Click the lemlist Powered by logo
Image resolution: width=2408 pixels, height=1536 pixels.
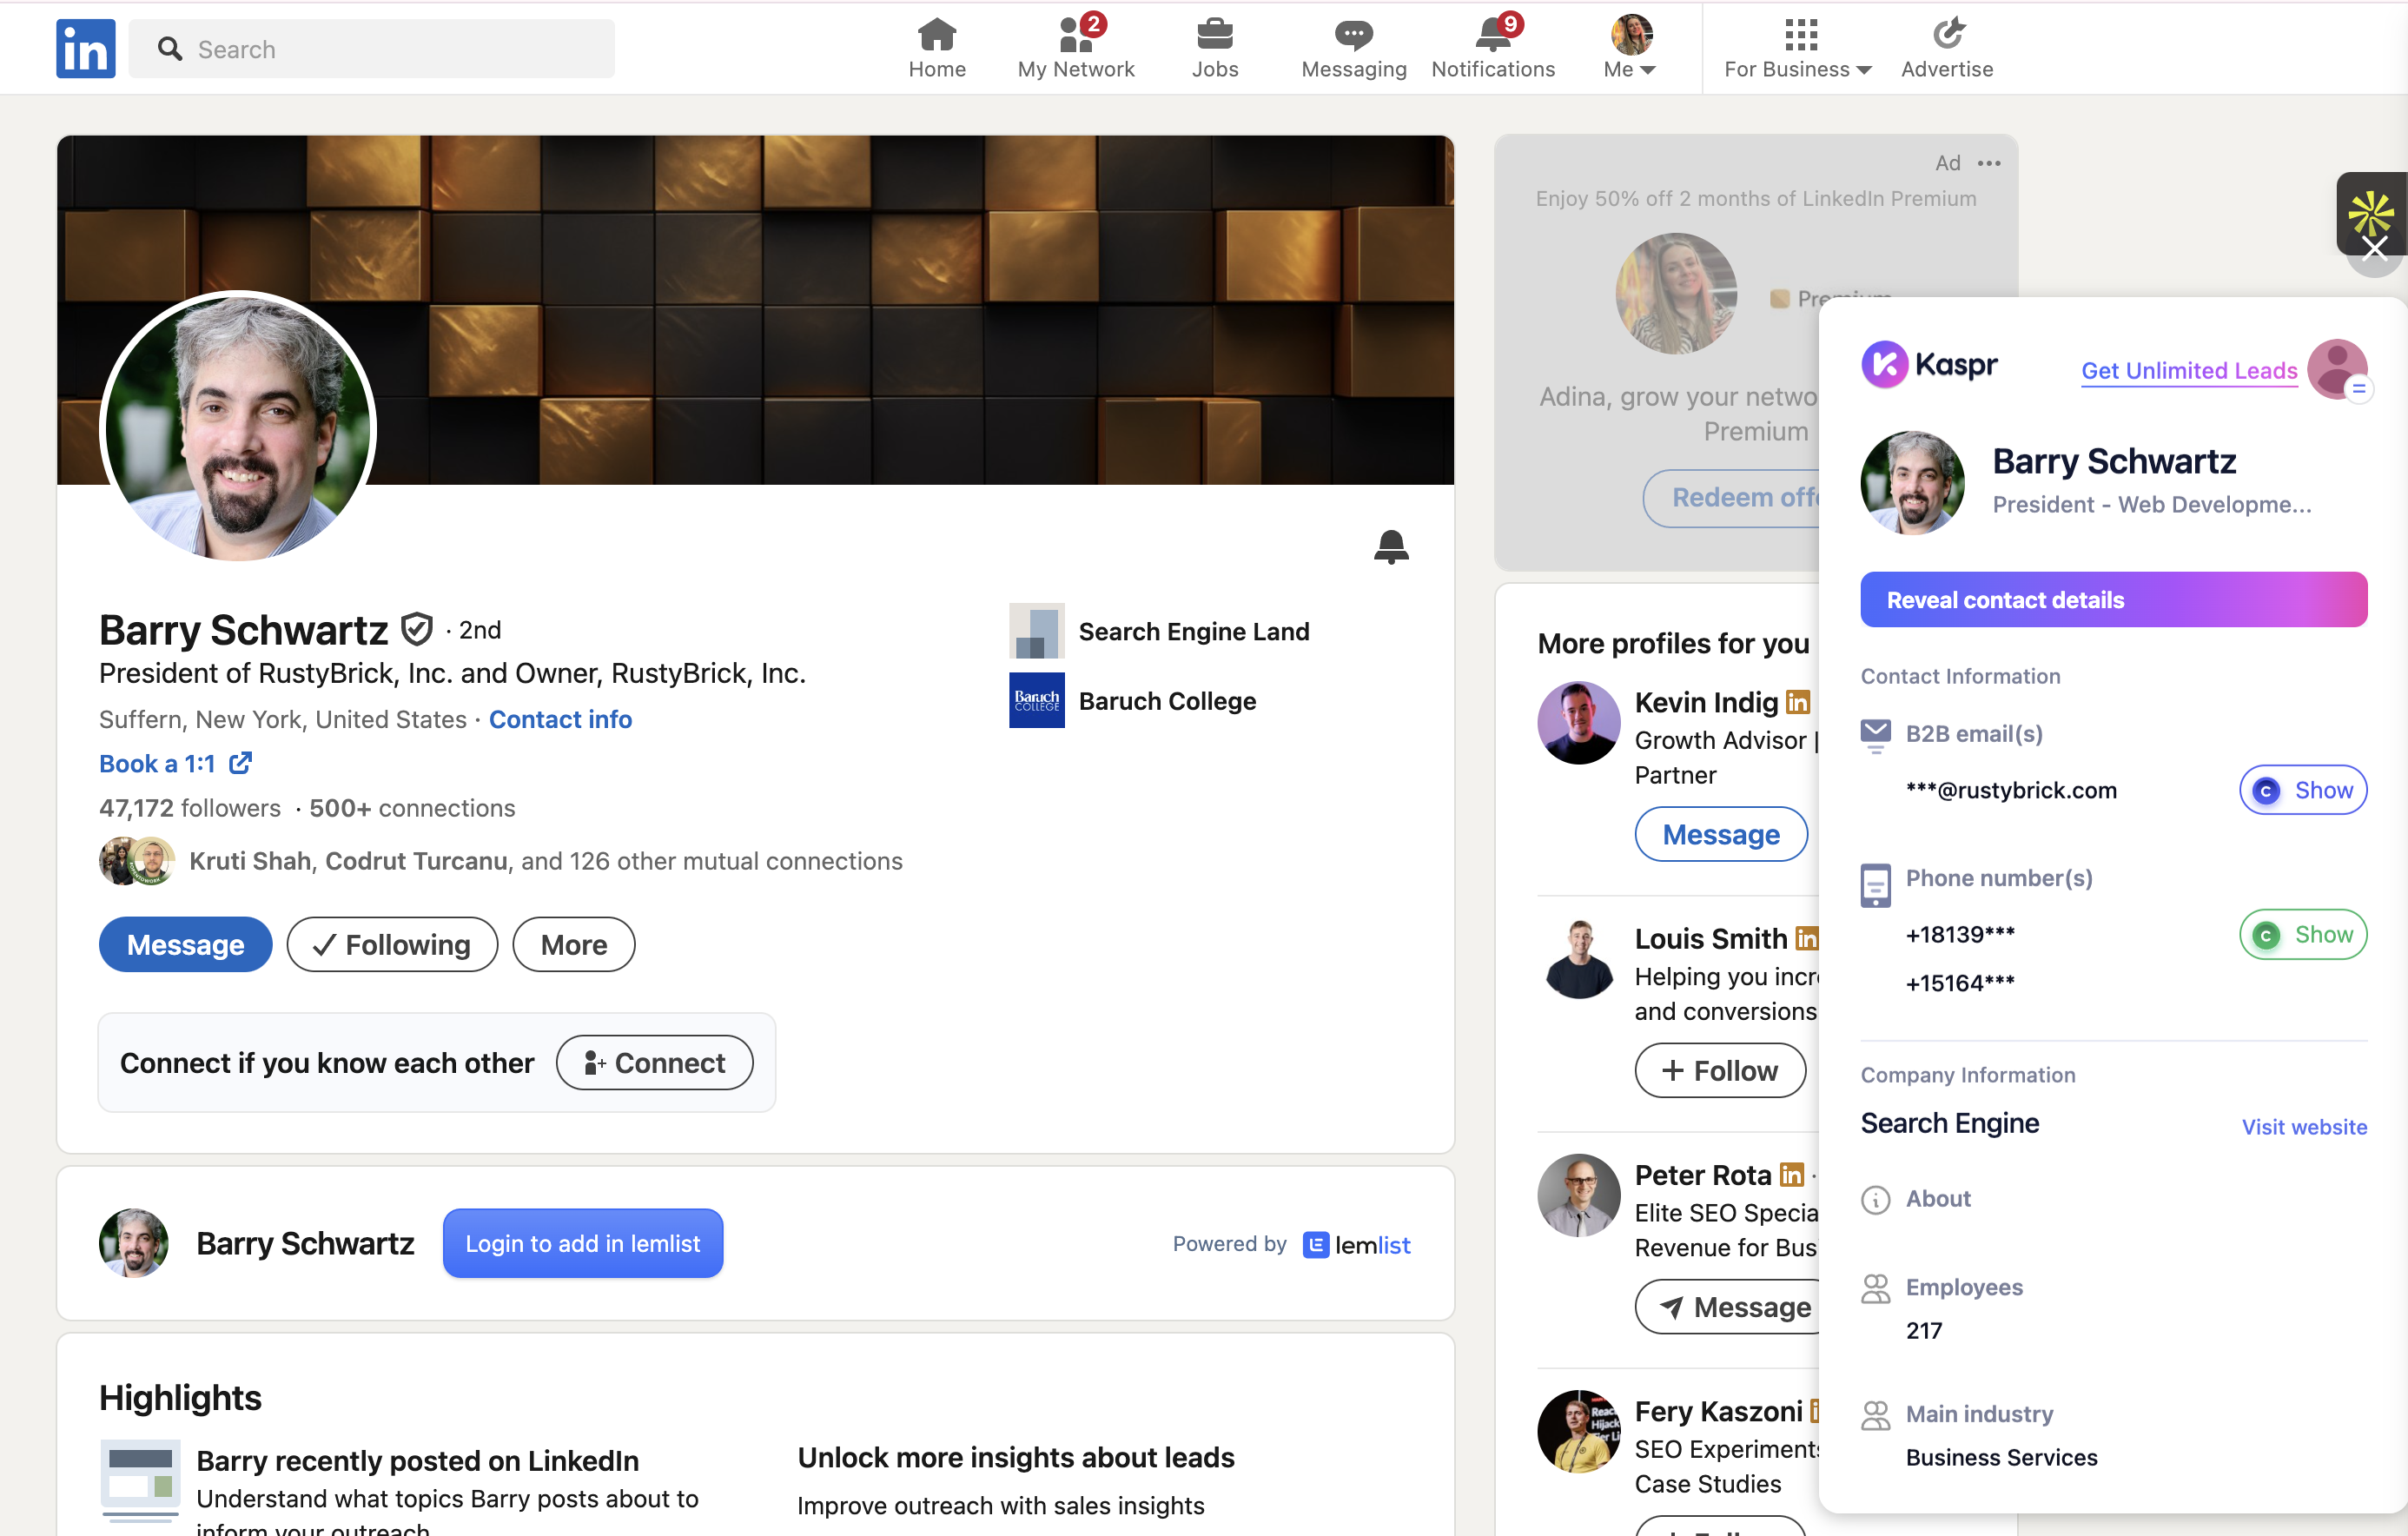(1356, 1244)
